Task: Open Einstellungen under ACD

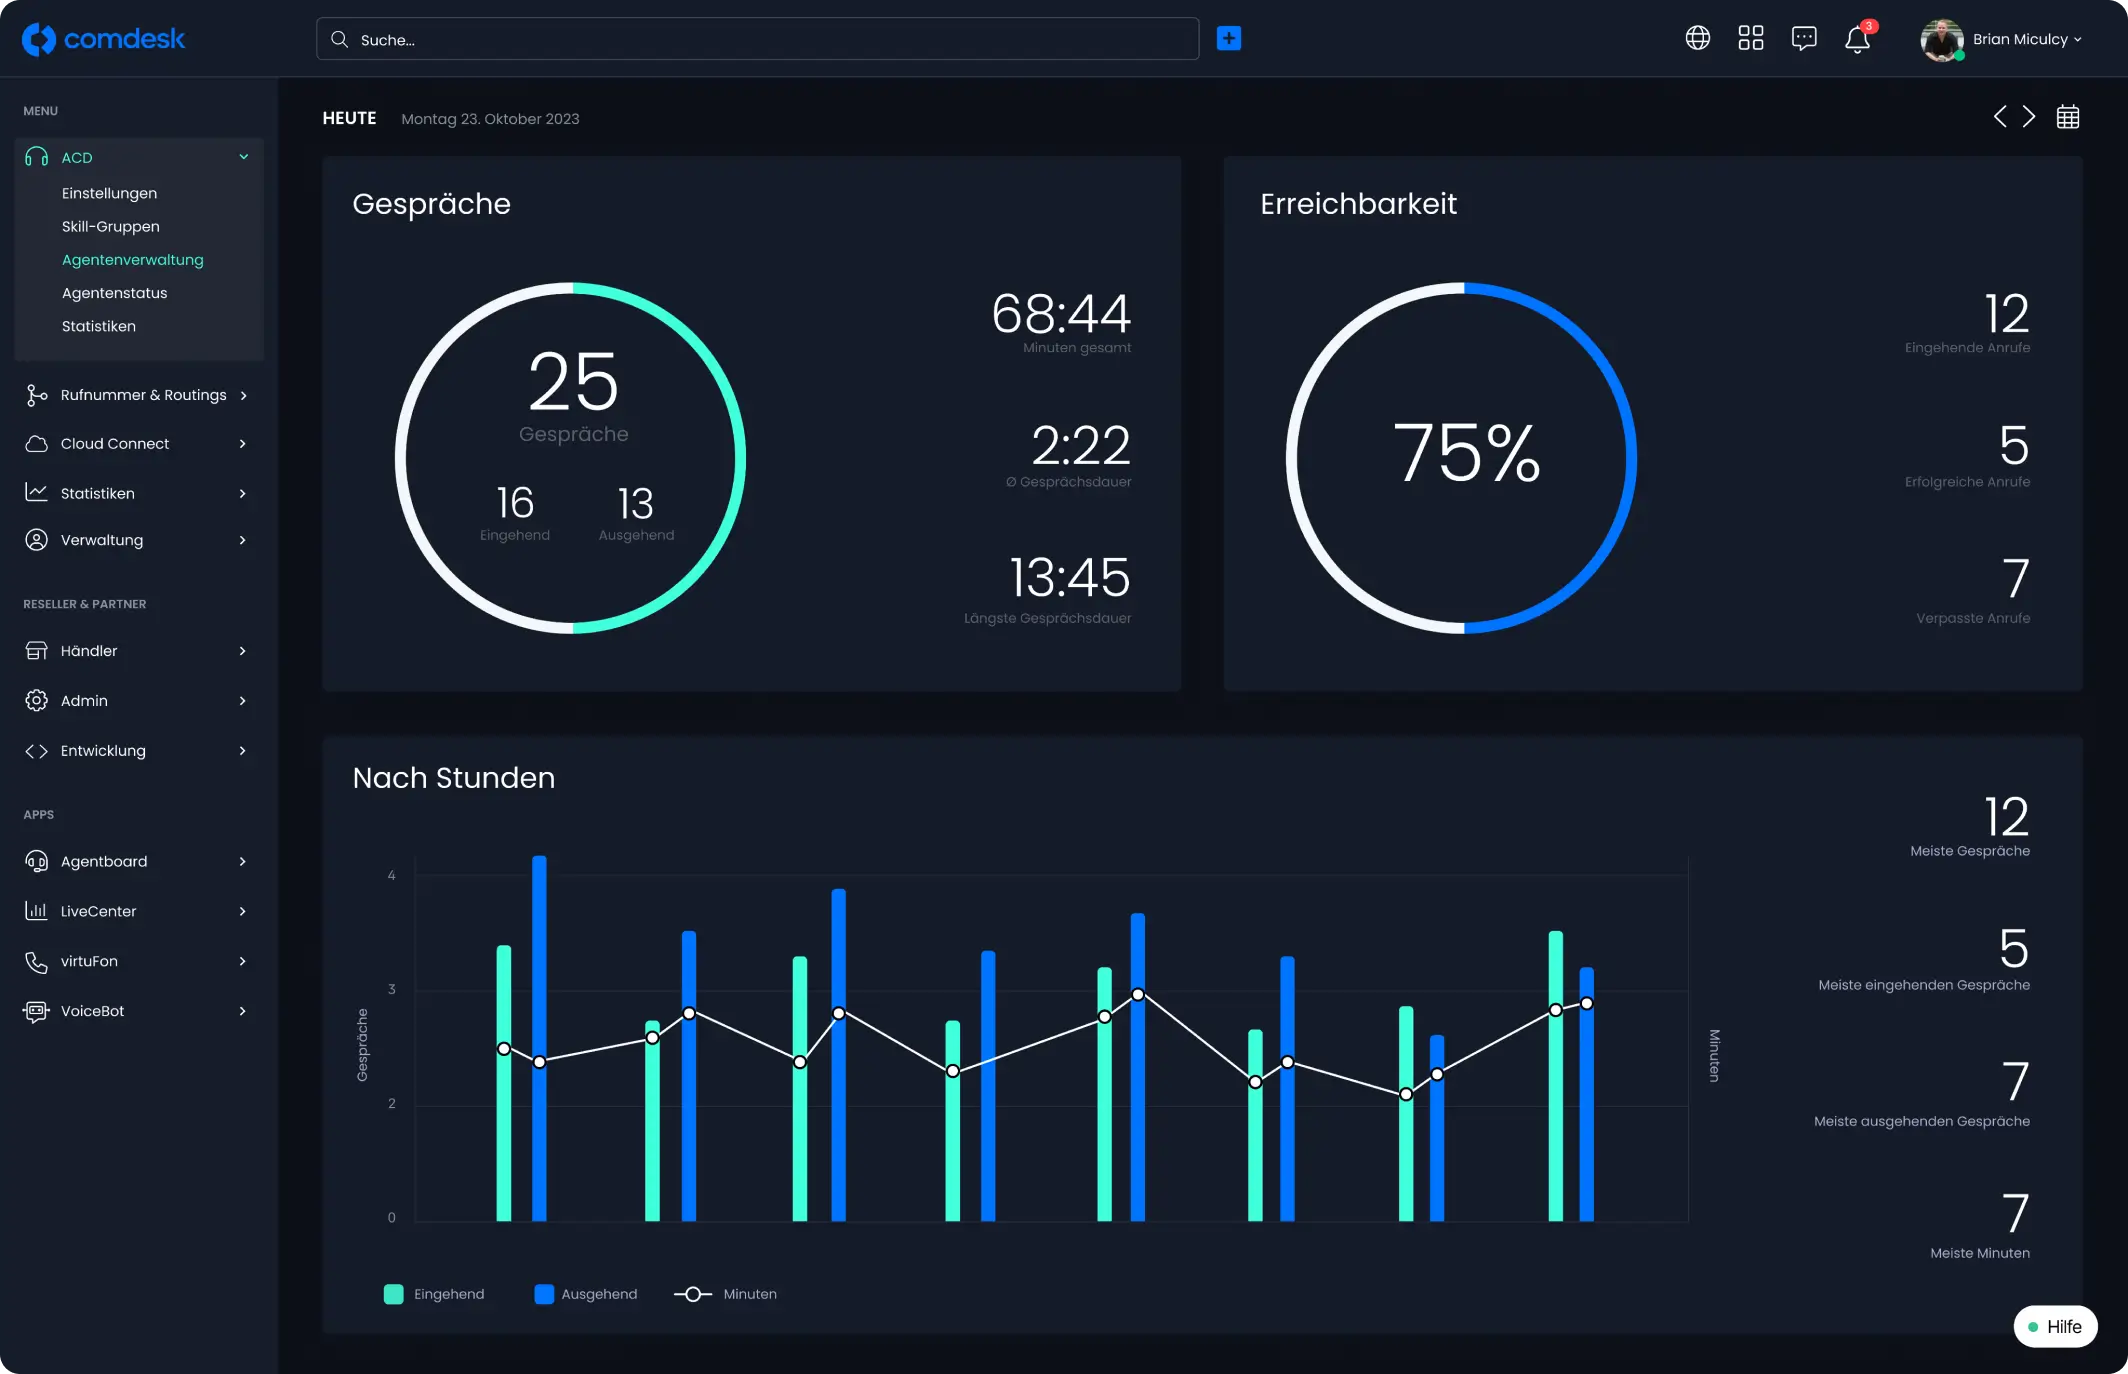Action: pyautogui.click(x=109, y=193)
